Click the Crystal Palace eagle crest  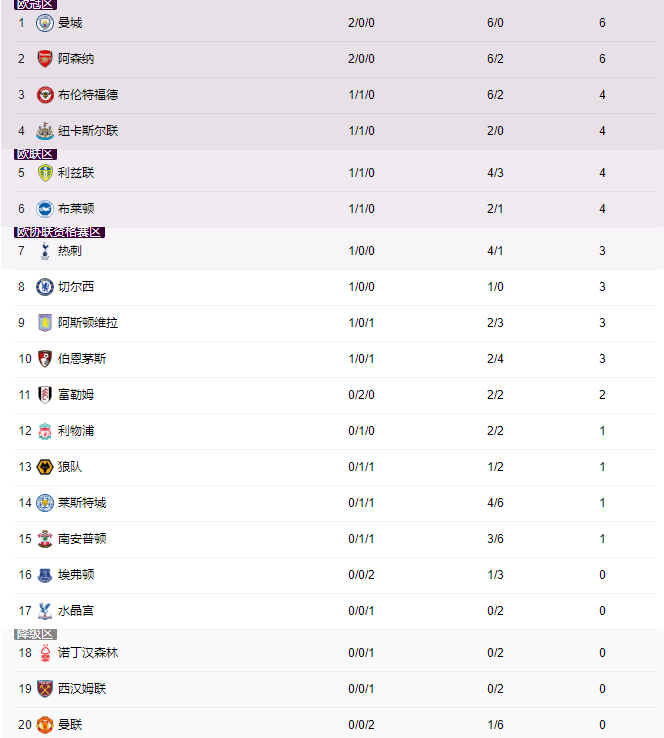(45, 611)
